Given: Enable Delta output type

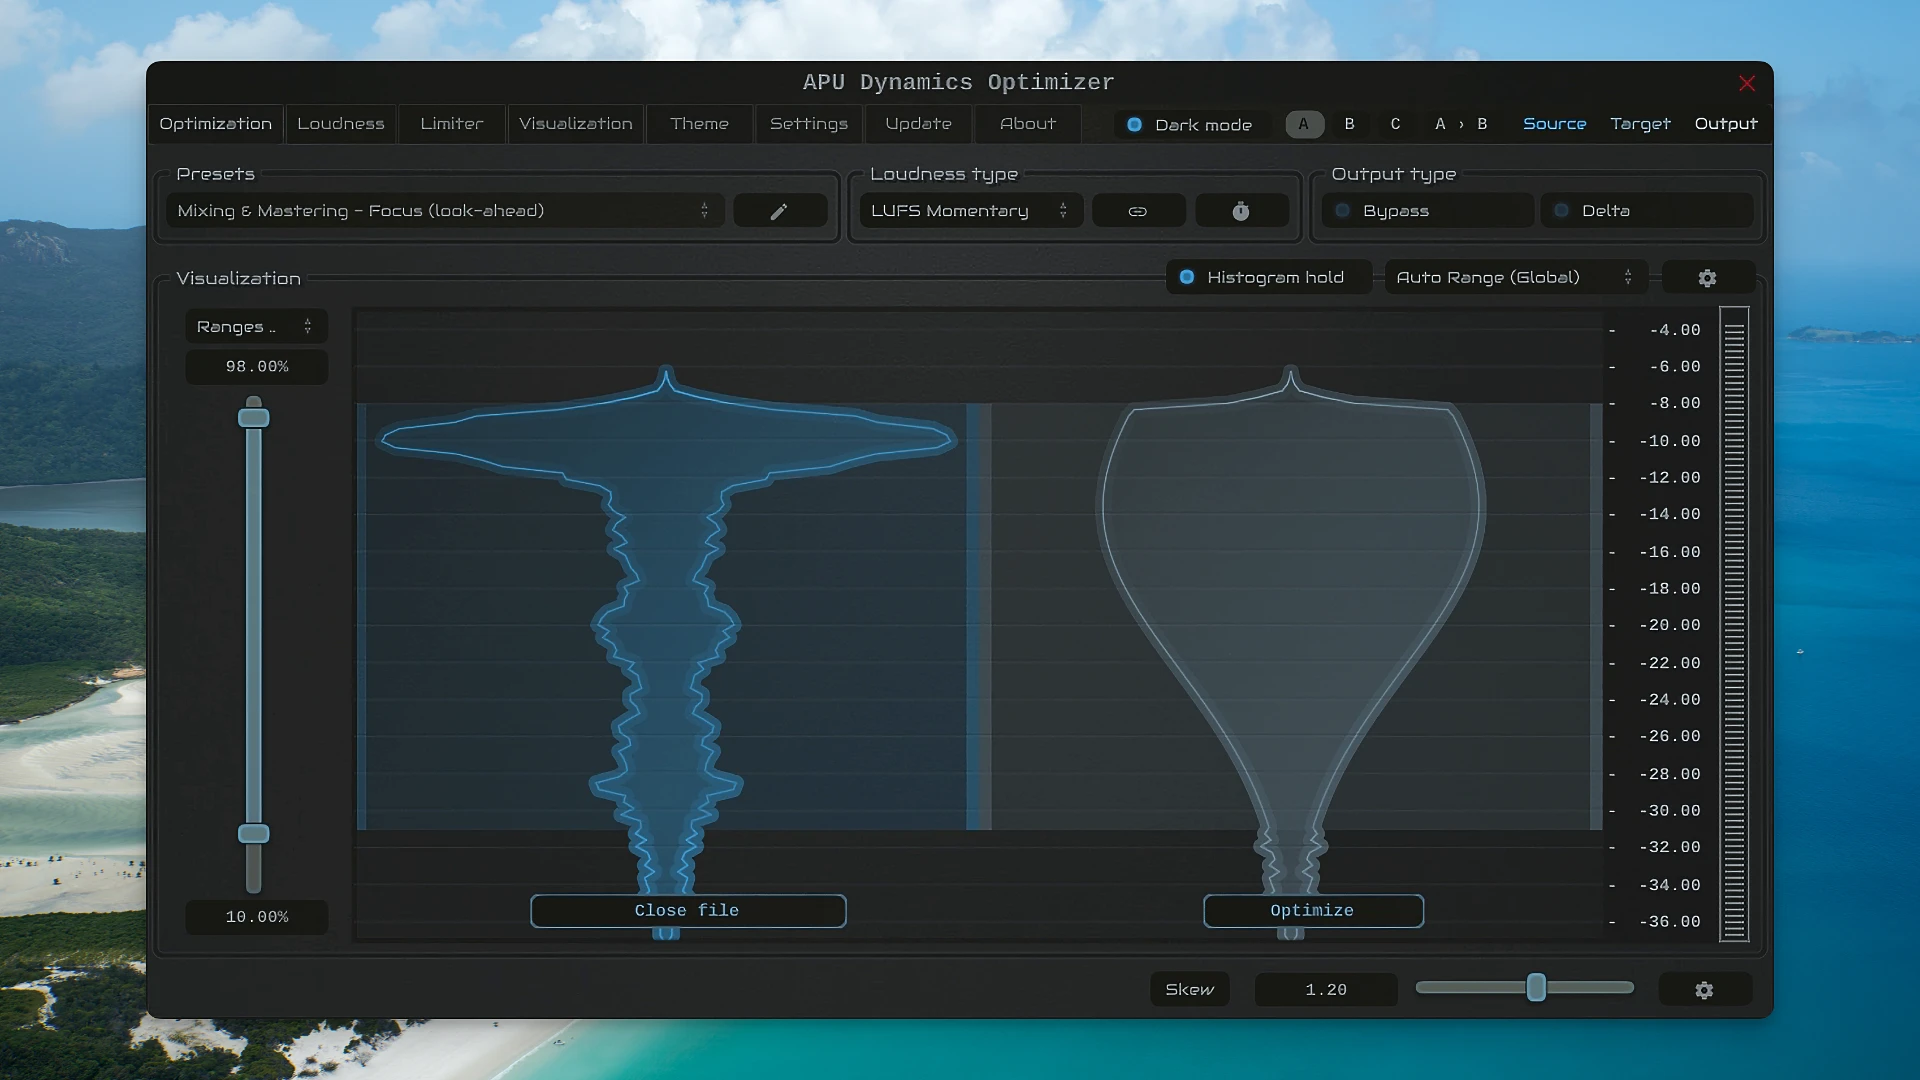Looking at the screenshot, I should coord(1646,211).
